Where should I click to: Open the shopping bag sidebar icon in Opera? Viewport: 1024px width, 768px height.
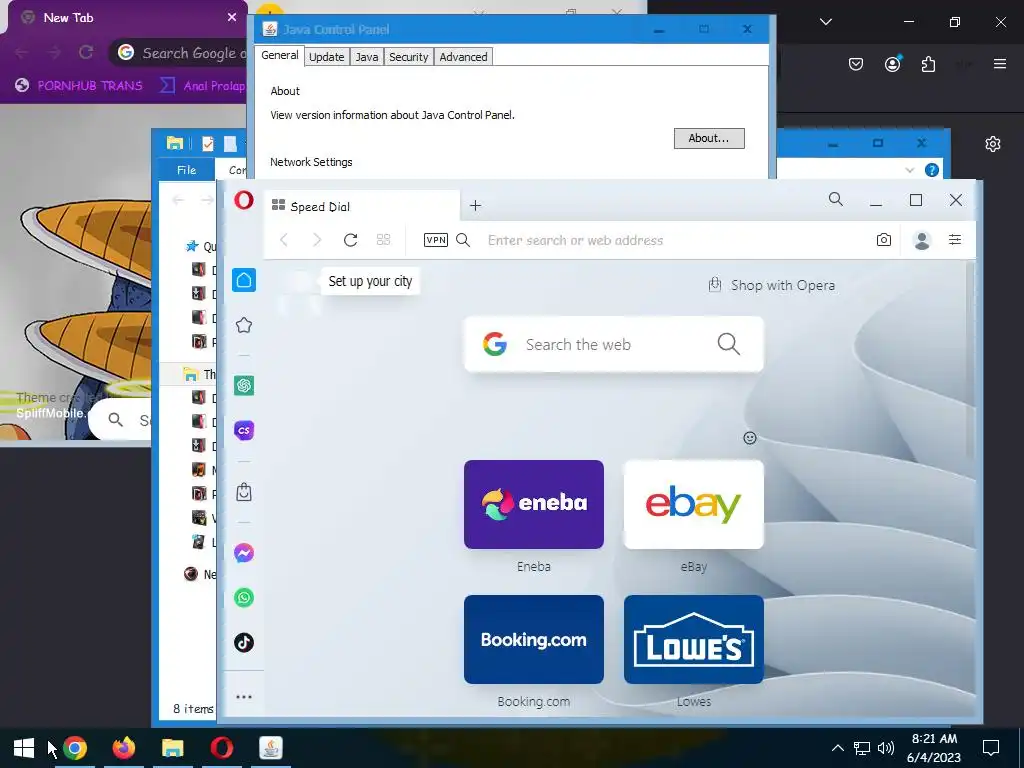coord(244,492)
